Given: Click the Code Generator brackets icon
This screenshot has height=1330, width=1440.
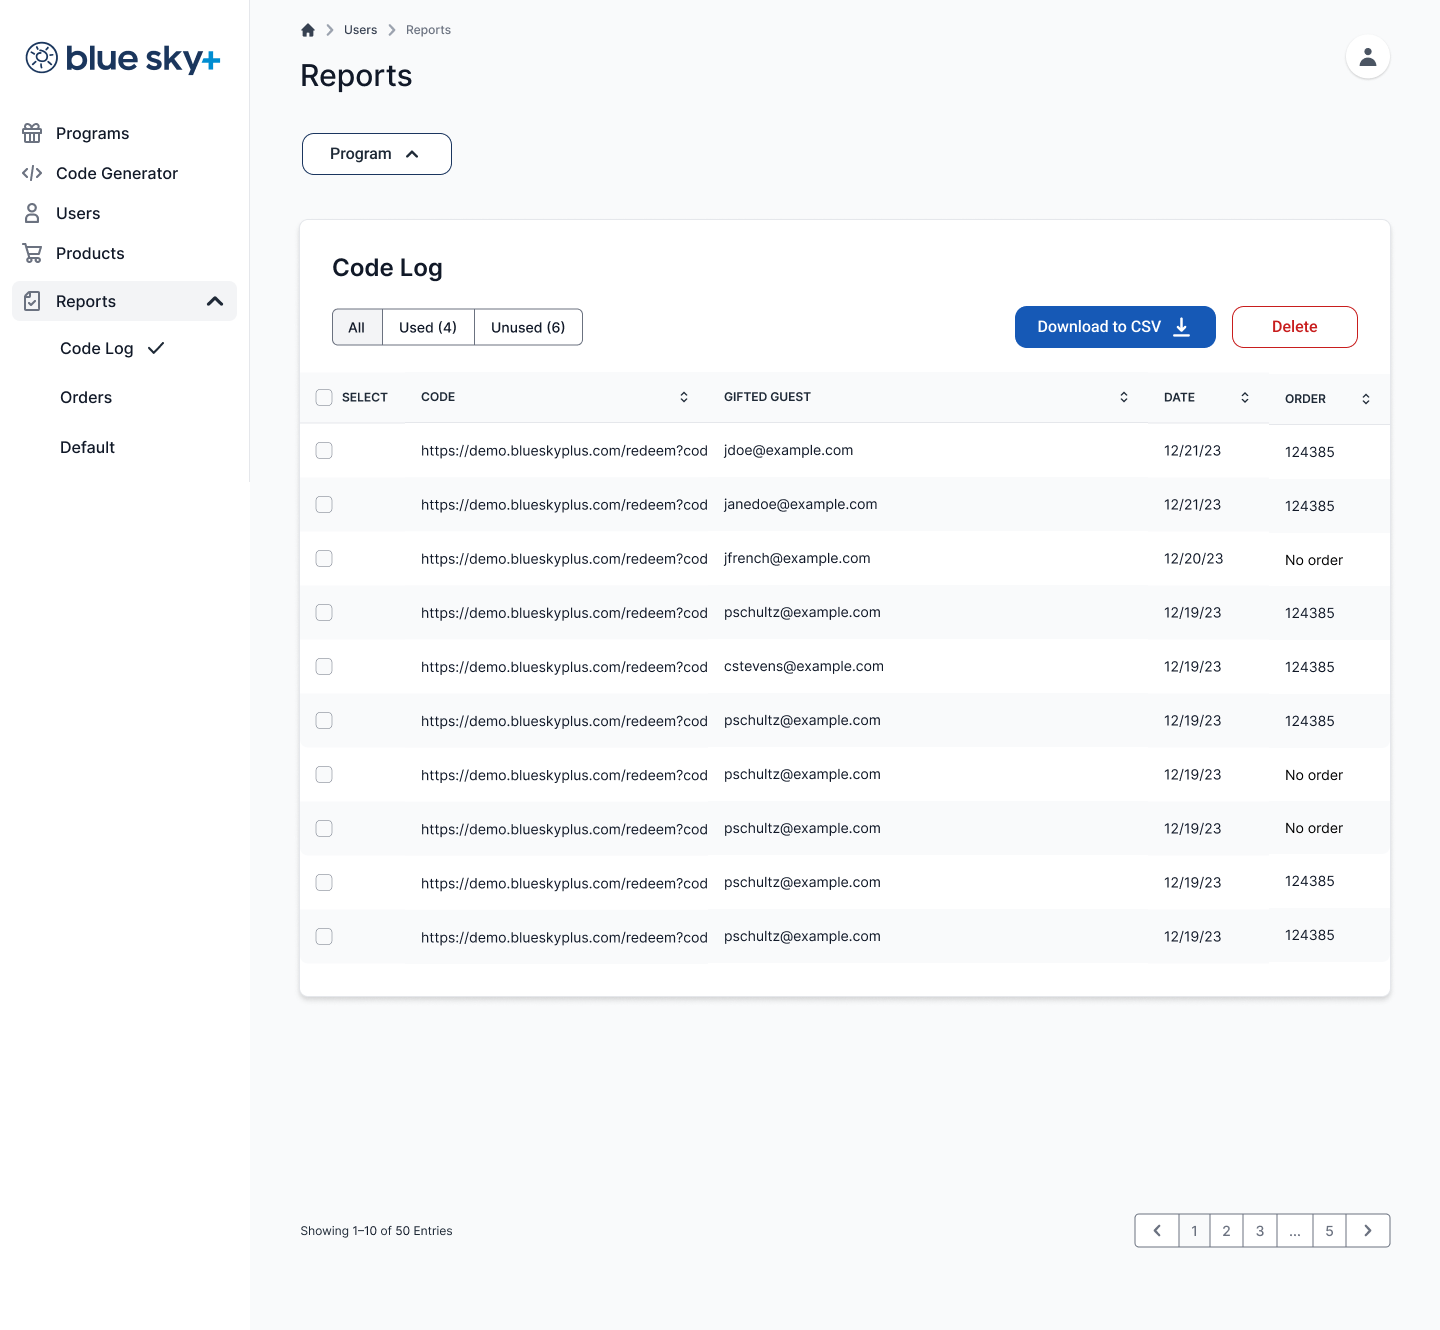Looking at the screenshot, I should coord(32,173).
